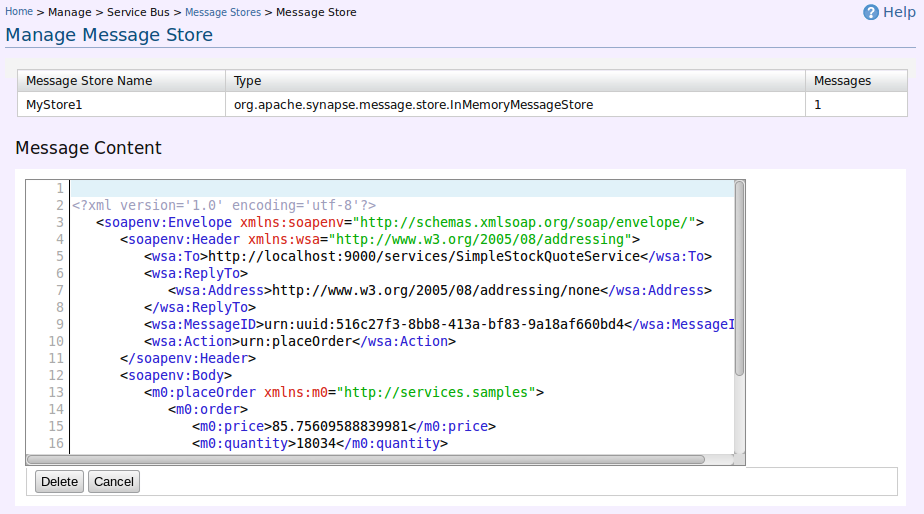Open the Help link text
Viewport: 924px width, 514px height.
[899, 12]
